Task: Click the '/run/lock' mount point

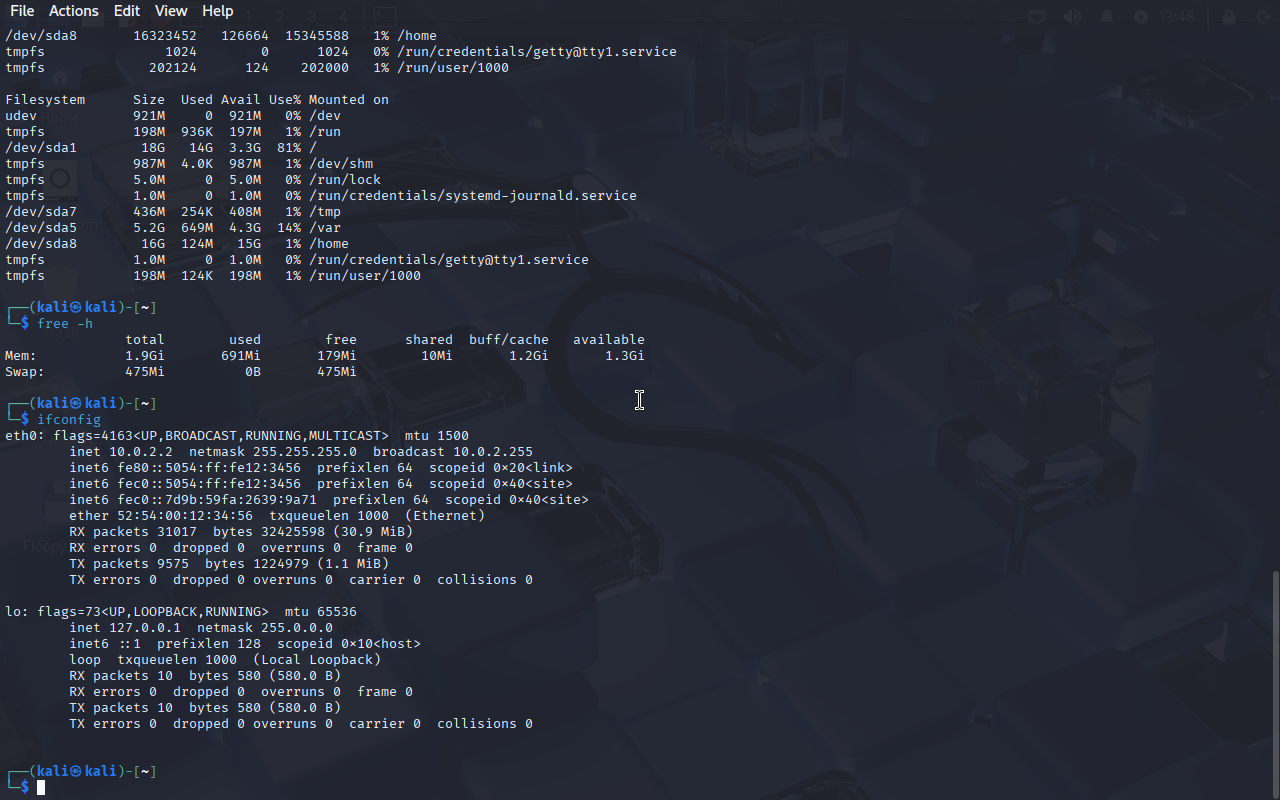Action: coord(345,180)
